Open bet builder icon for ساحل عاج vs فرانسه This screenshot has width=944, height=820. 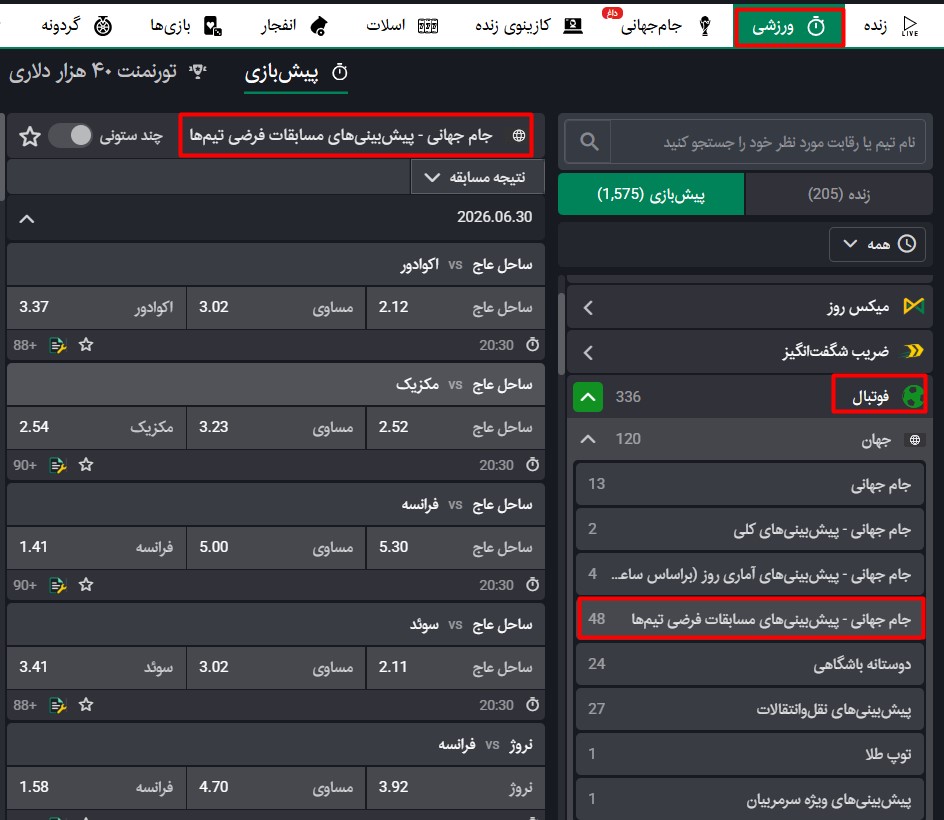(58, 585)
